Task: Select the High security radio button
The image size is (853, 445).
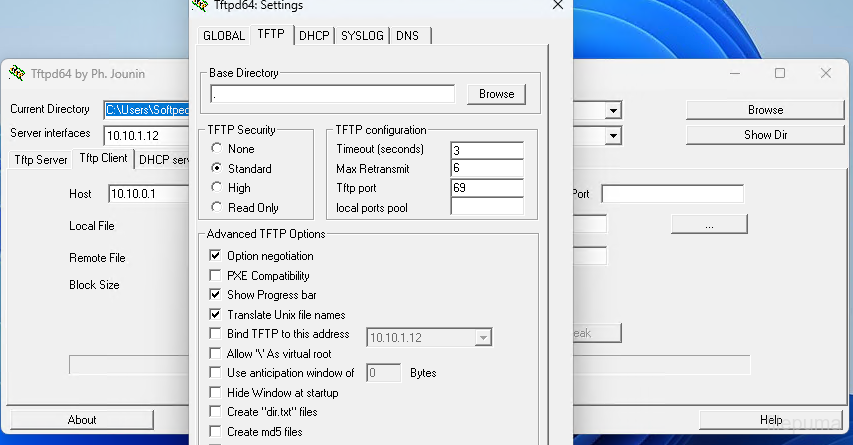Action: coord(216,188)
